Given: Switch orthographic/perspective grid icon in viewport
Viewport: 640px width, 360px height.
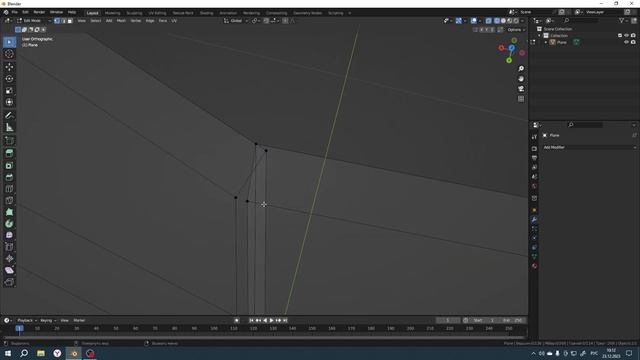Looking at the screenshot, I should pyautogui.click(x=521, y=99).
